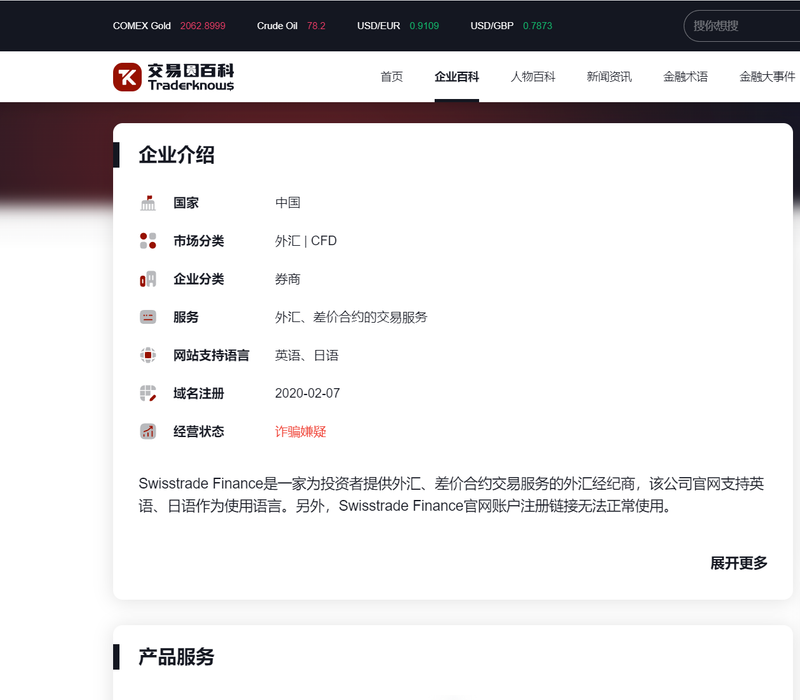800x700 pixels.
Task: Click the 产品服务 section heading
Action: coord(177,657)
